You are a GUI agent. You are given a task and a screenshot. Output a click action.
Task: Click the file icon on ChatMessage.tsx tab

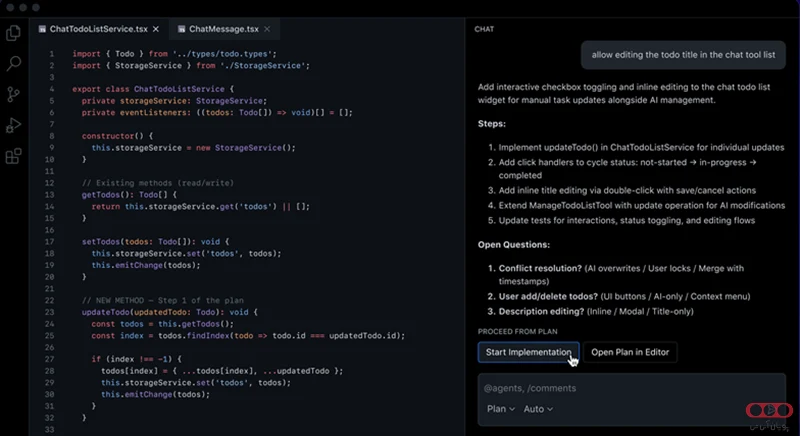click(181, 29)
